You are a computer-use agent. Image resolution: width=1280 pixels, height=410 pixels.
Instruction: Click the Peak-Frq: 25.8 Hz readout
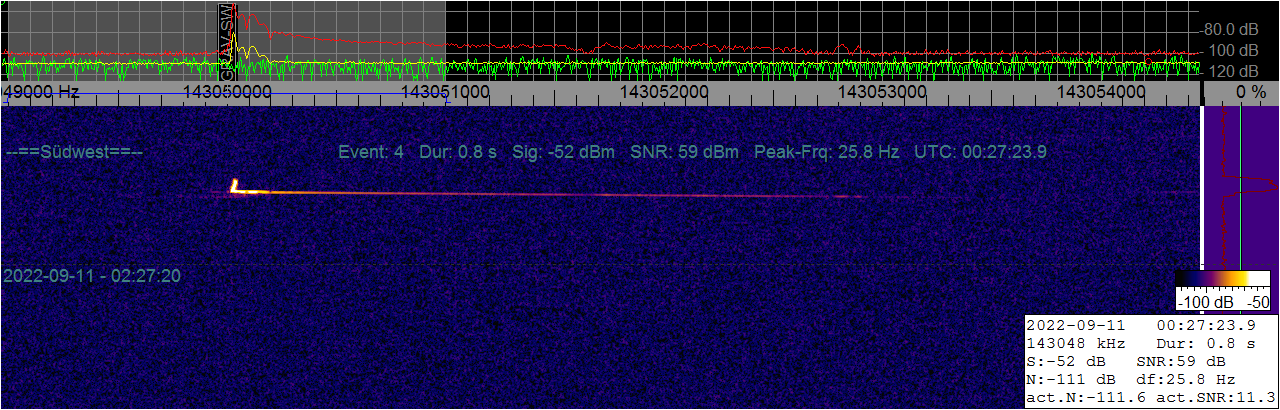click(x=826, y=152)
